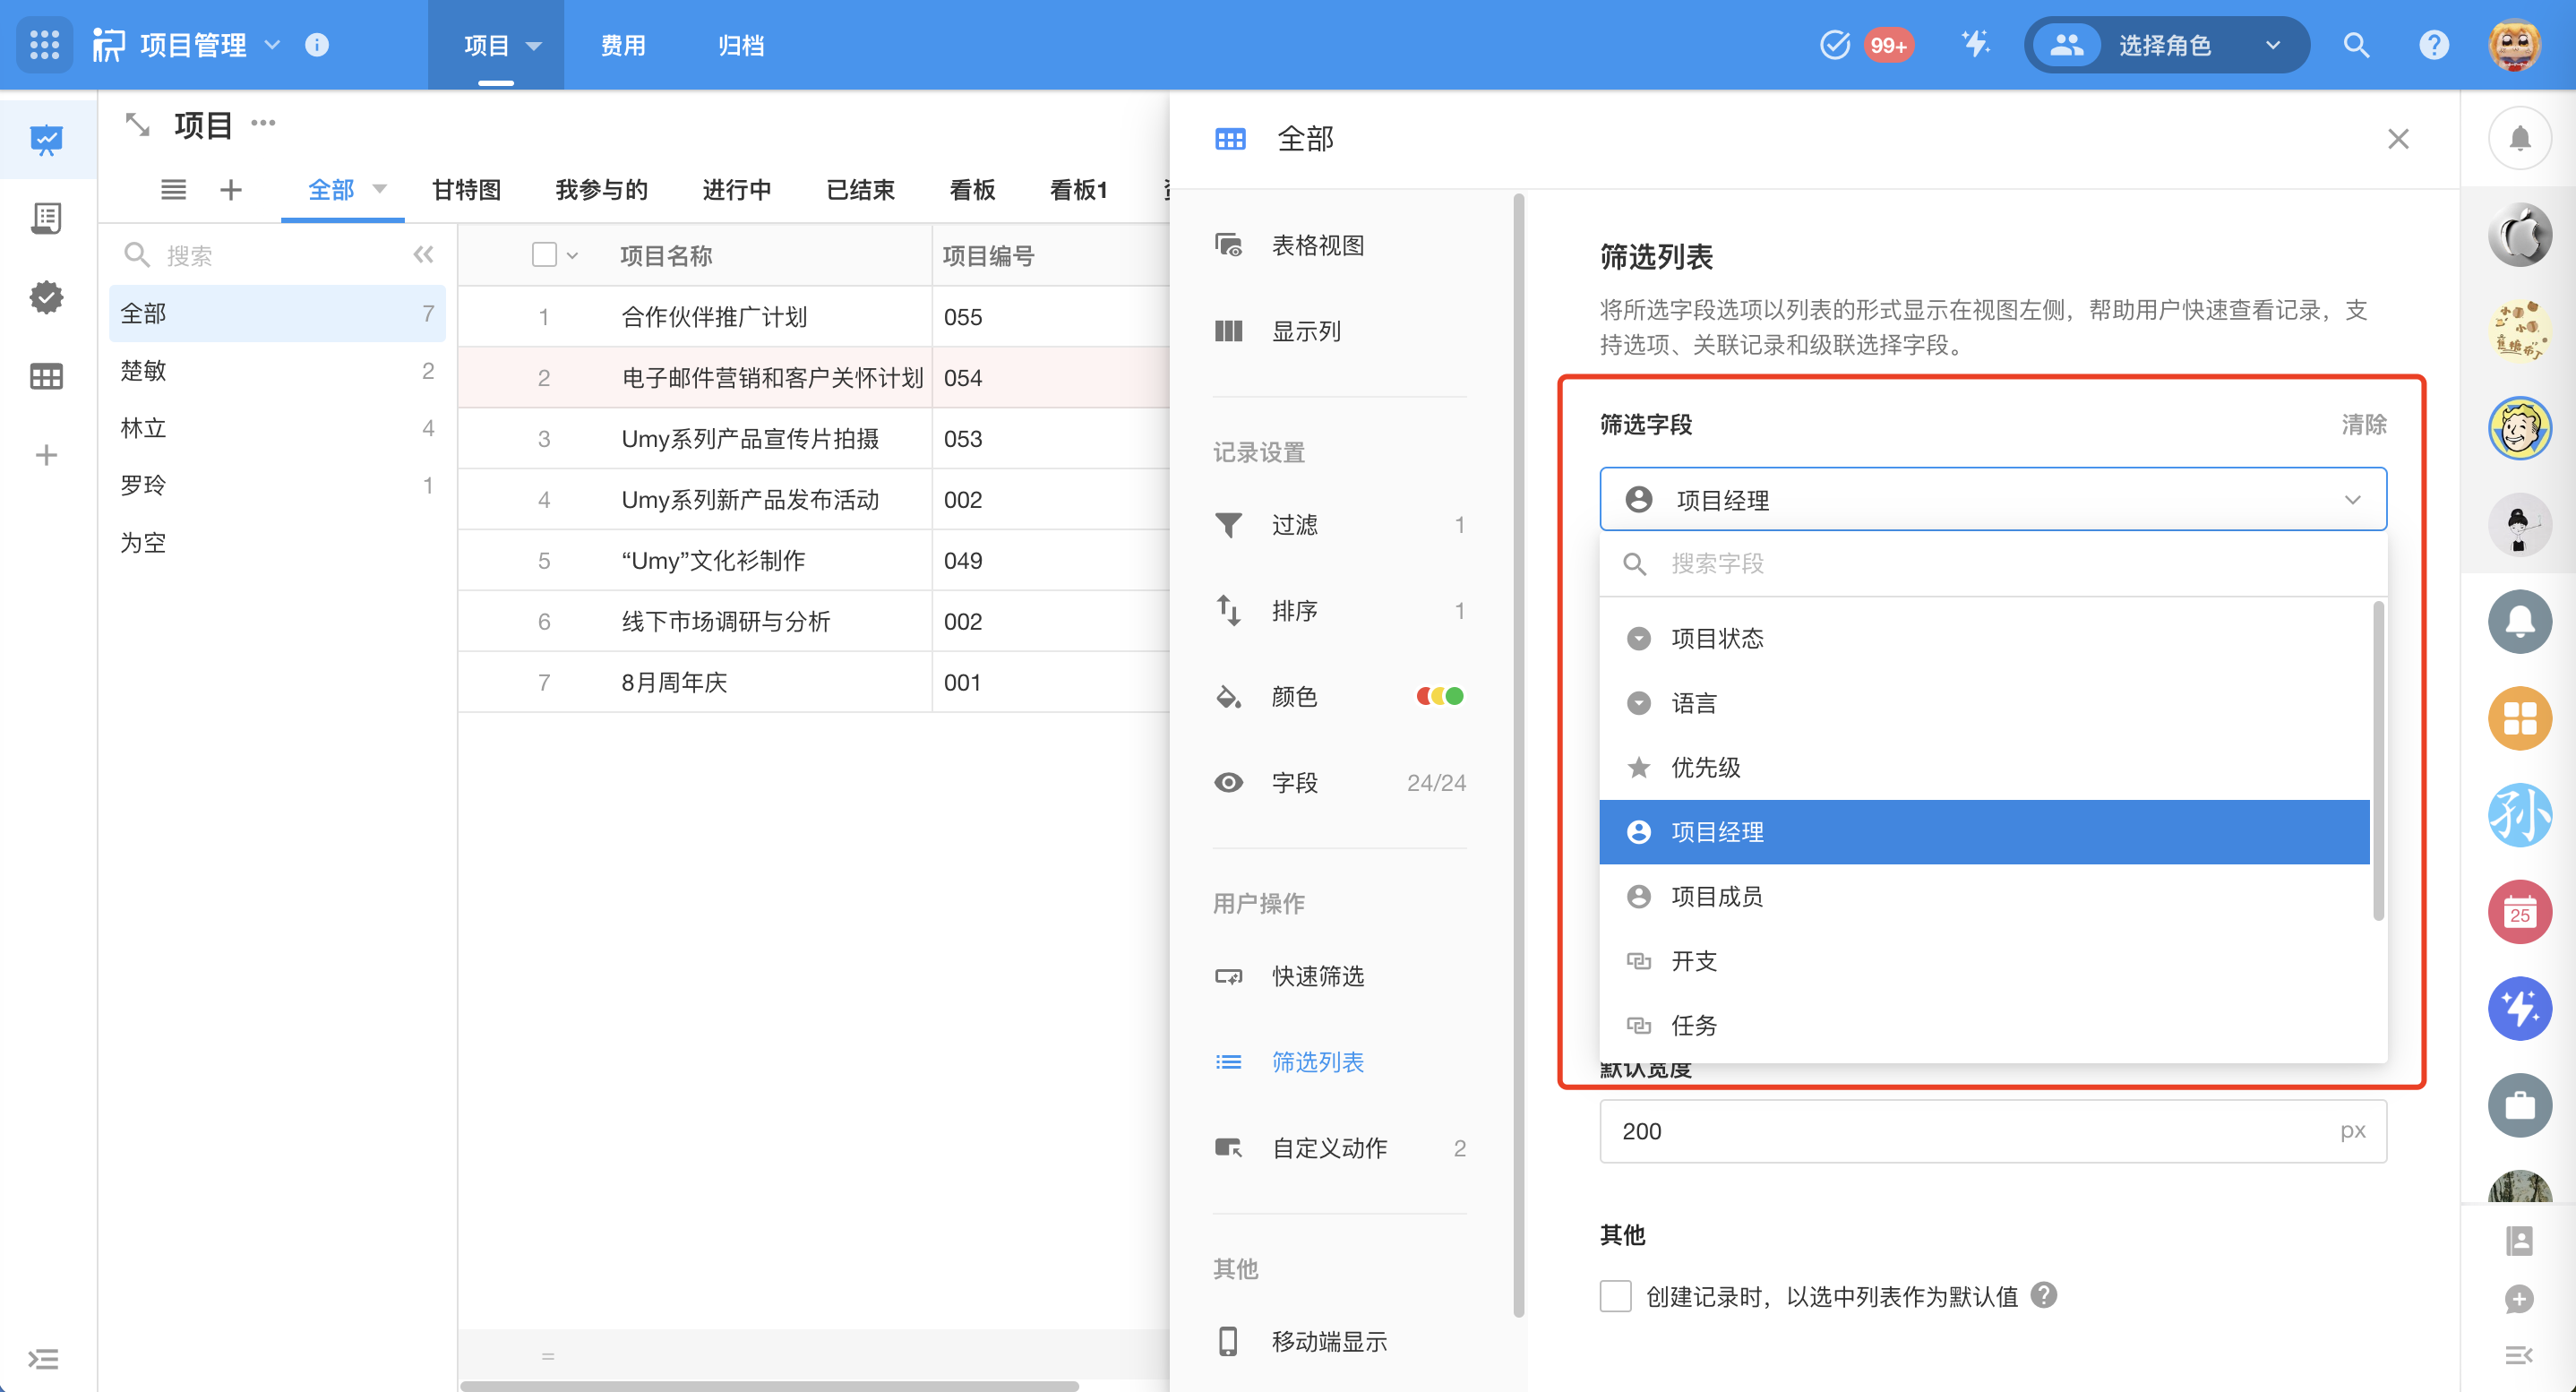Select the table grid icon in left sidebar
The height and width of the screenshot is (1392, 2576).
[46, 377]
